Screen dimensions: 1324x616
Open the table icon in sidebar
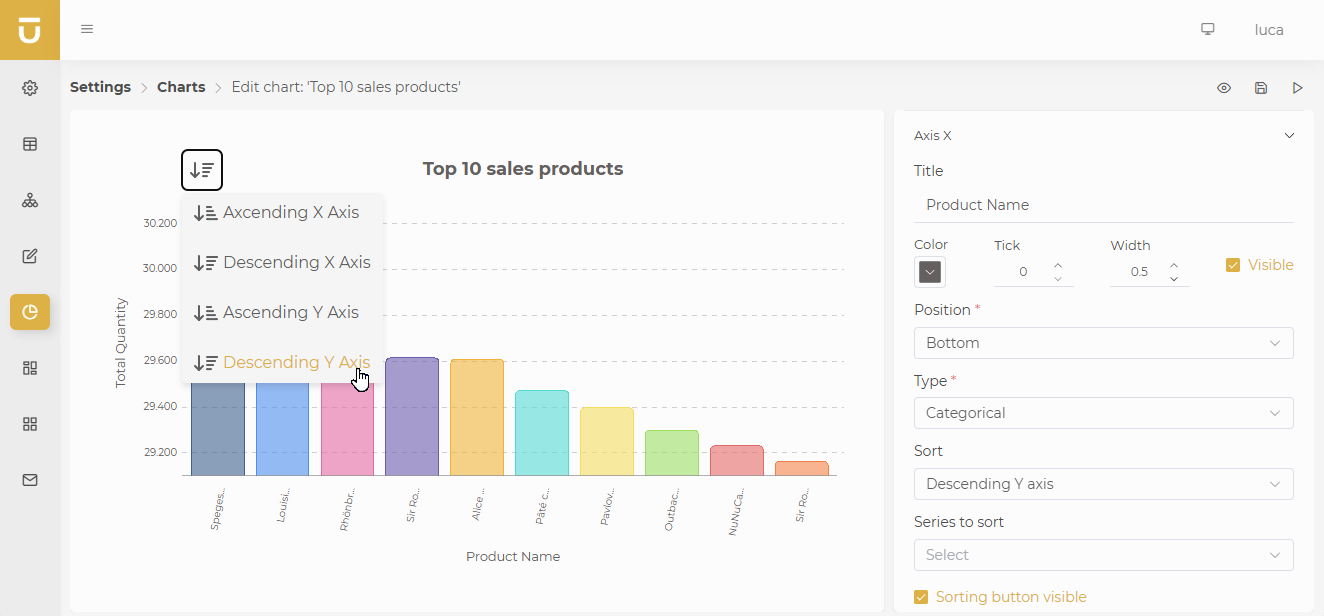[x=30, y=144]
